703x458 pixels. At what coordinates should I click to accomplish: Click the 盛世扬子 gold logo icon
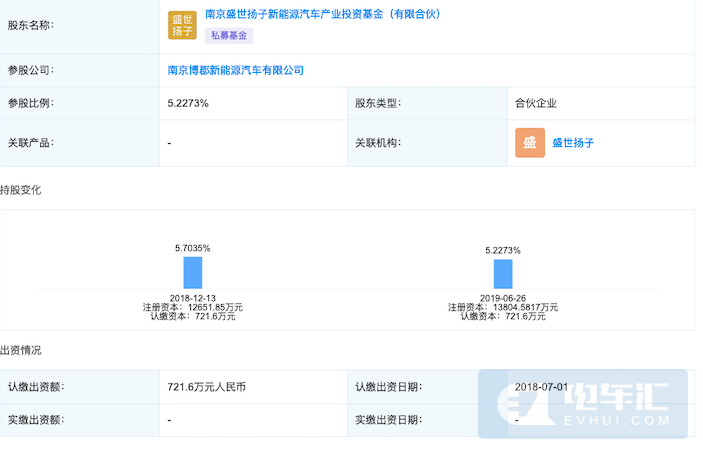[182, 26]
